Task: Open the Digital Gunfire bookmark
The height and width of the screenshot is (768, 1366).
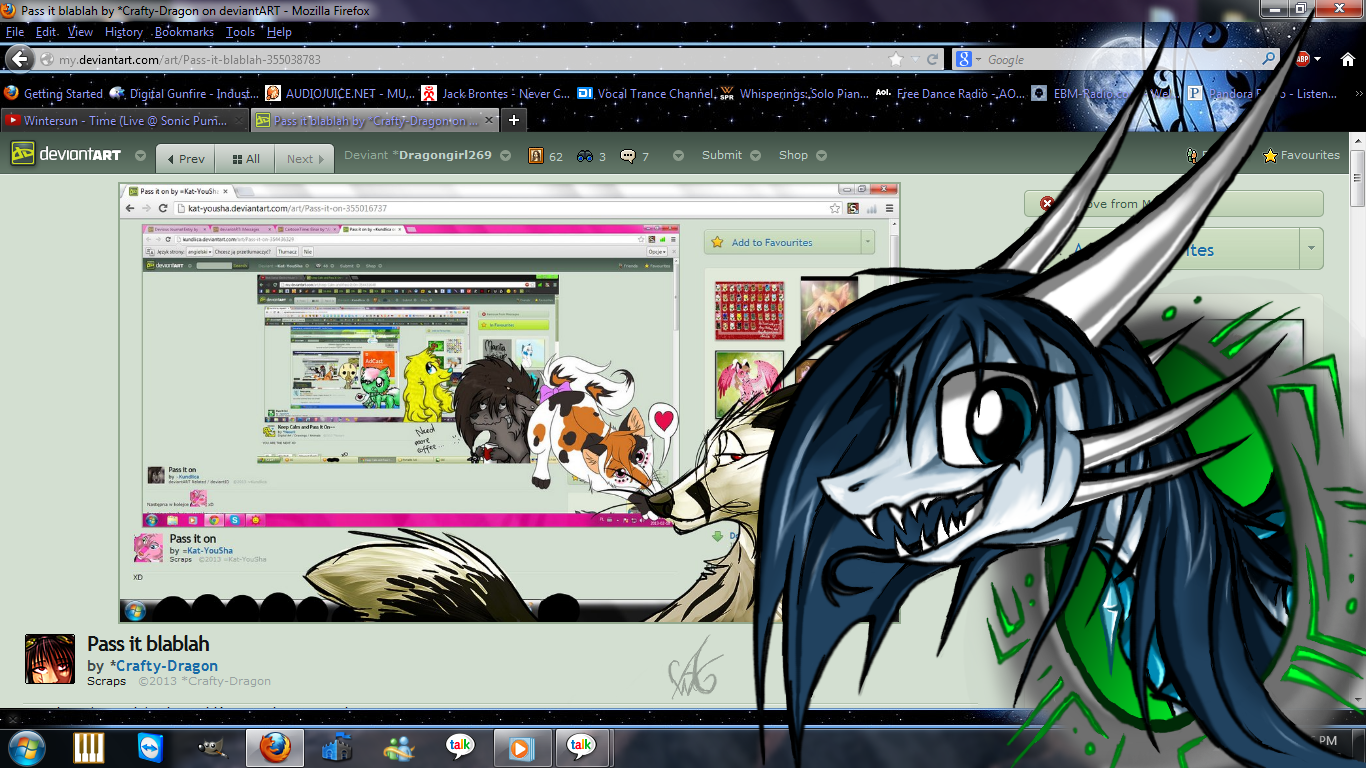Action: pos(184,93)
